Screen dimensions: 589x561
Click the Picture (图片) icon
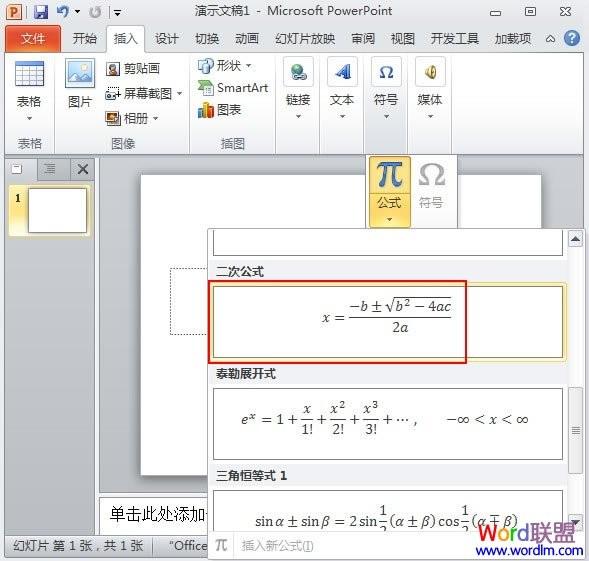(x=80, y=73)
